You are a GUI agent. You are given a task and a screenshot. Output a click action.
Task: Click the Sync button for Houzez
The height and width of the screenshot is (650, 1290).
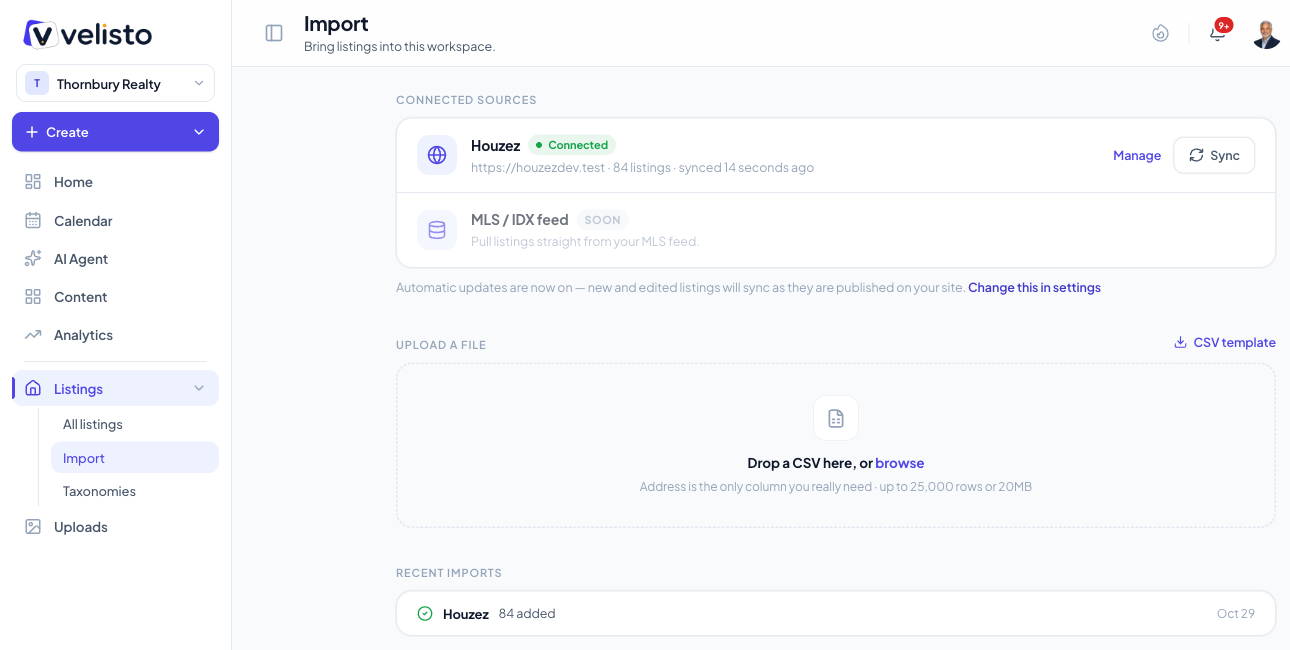[1214, 155]
